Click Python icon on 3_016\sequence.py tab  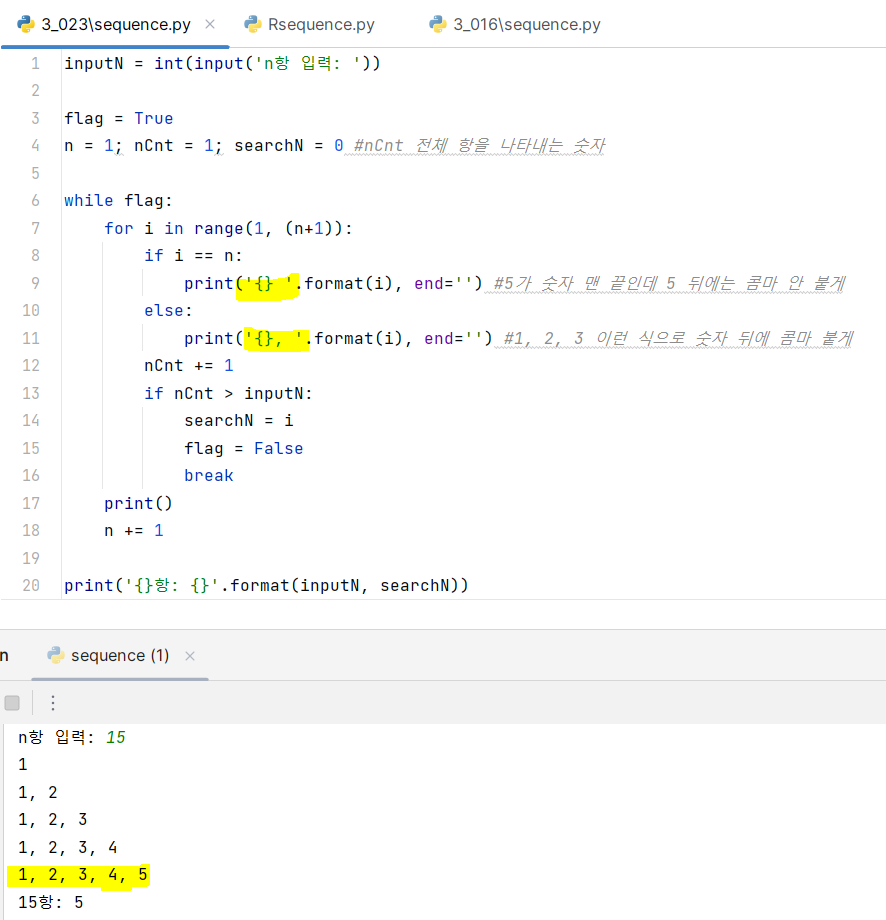tap(438, 24)
